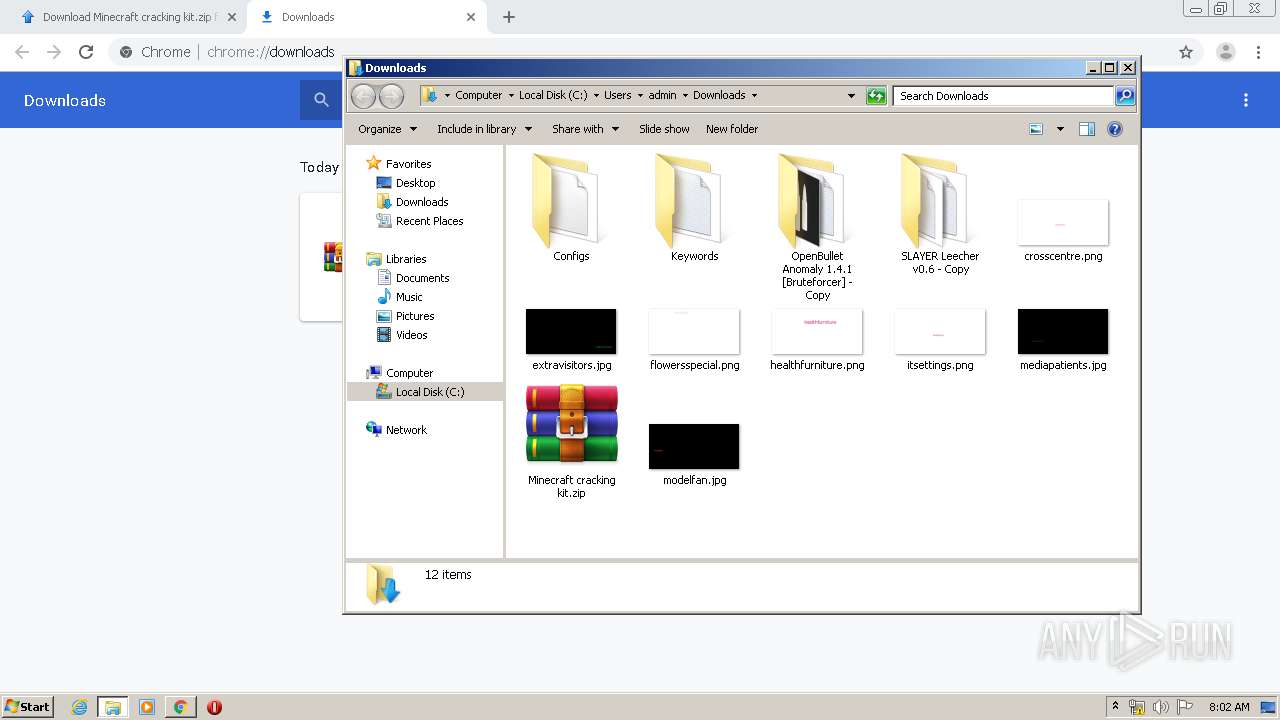Select flowersspecial.png file
This screenshot has height=720, width=1280.
click(694, 340)
